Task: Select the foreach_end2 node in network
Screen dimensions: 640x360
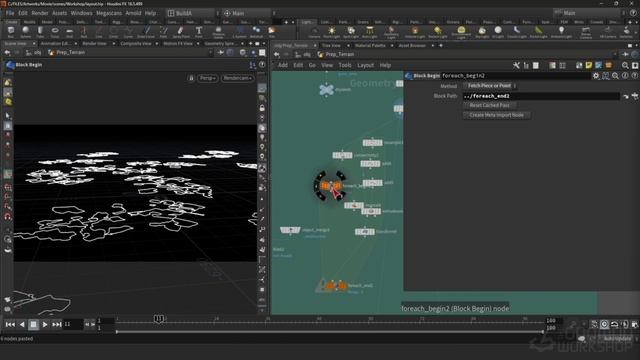Action: tap(337, 286)
